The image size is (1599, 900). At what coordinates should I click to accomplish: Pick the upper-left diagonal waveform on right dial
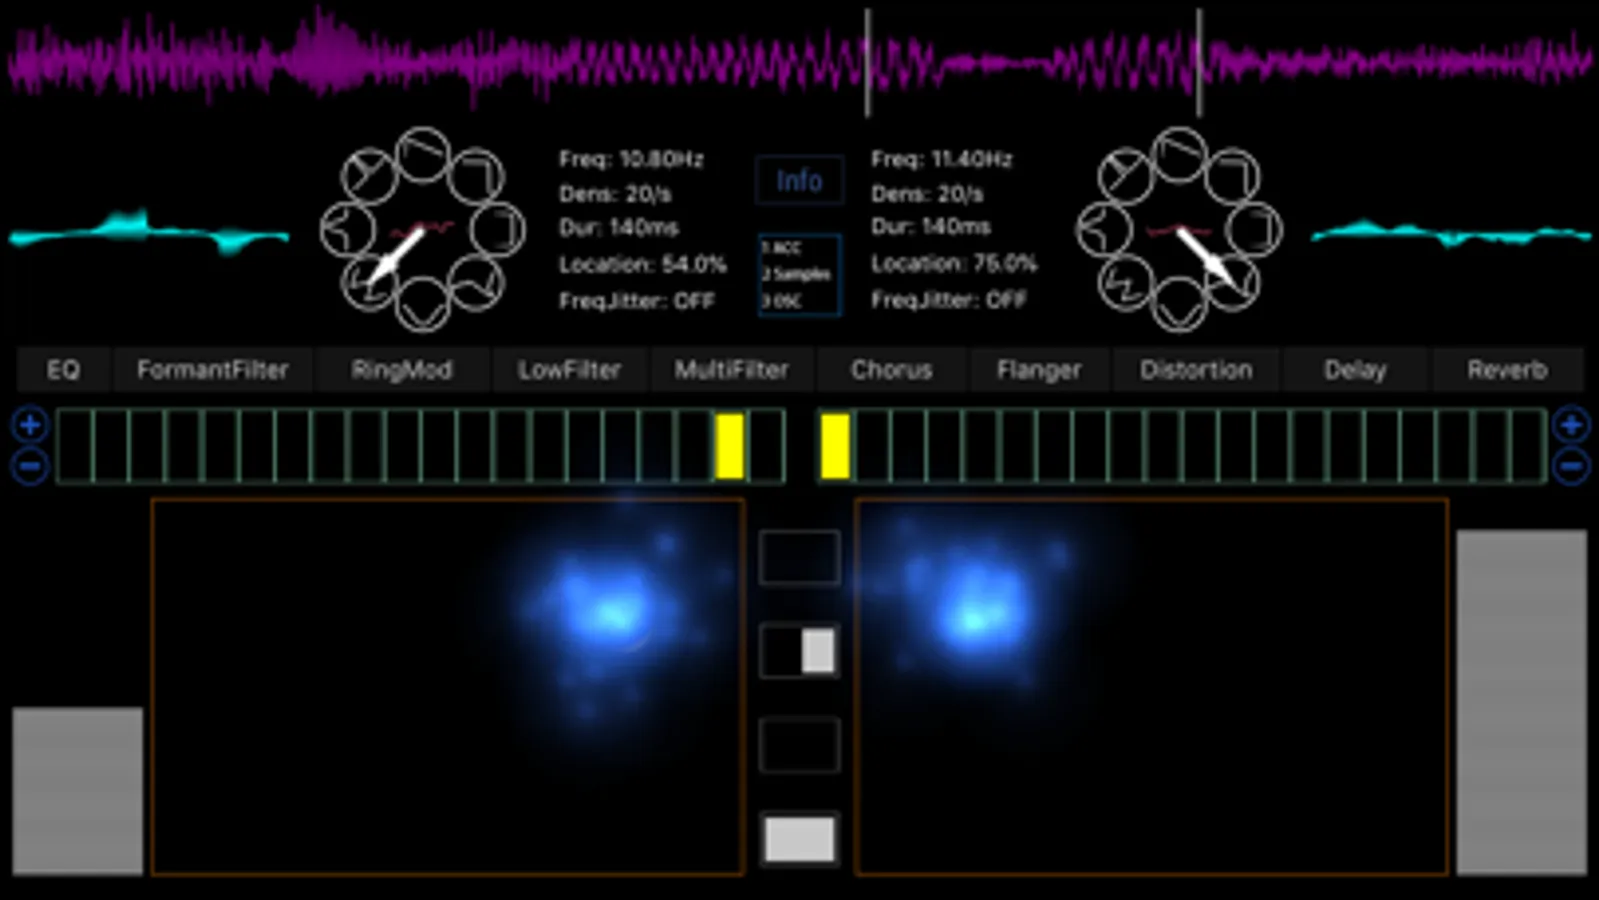coord(1126,177)
